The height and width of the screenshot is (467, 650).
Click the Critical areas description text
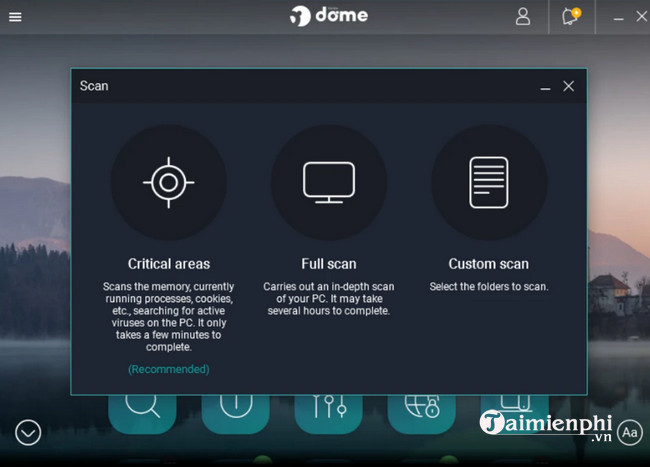tap(169, 317)
